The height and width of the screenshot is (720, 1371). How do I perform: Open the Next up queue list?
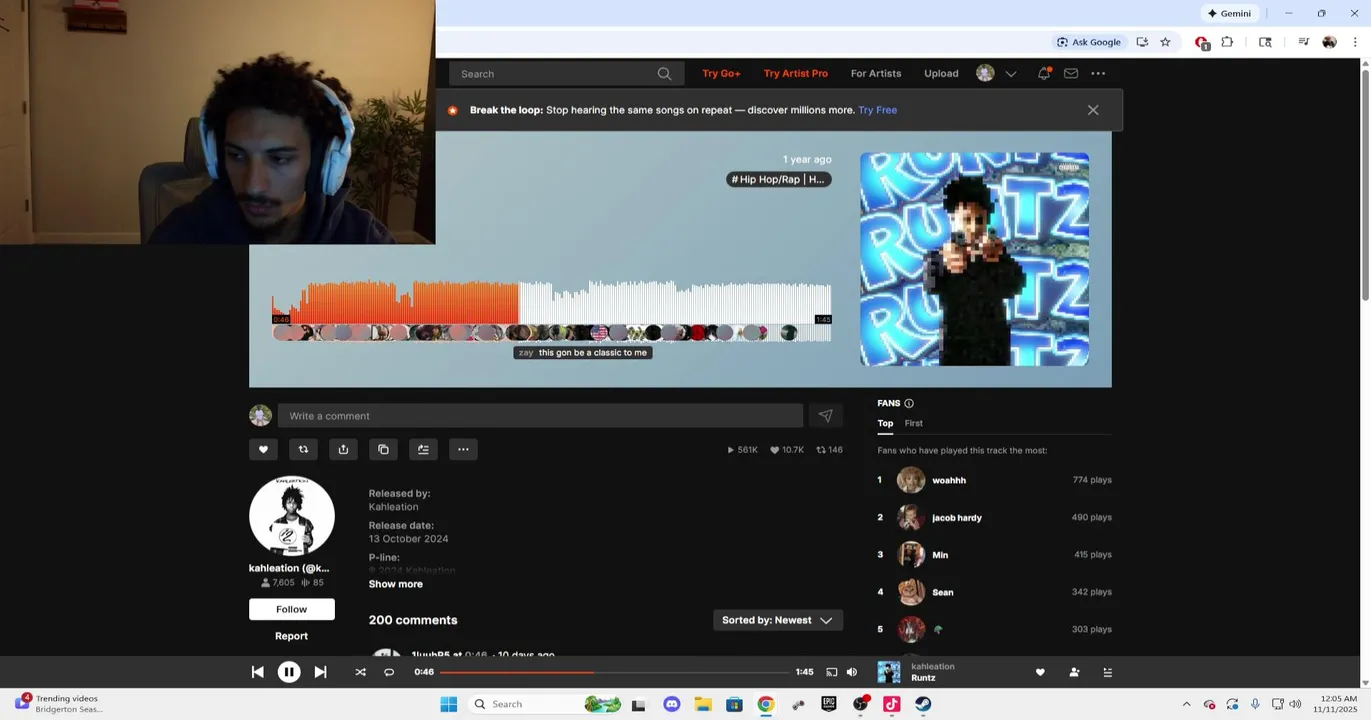click(x=1107, y=672)
